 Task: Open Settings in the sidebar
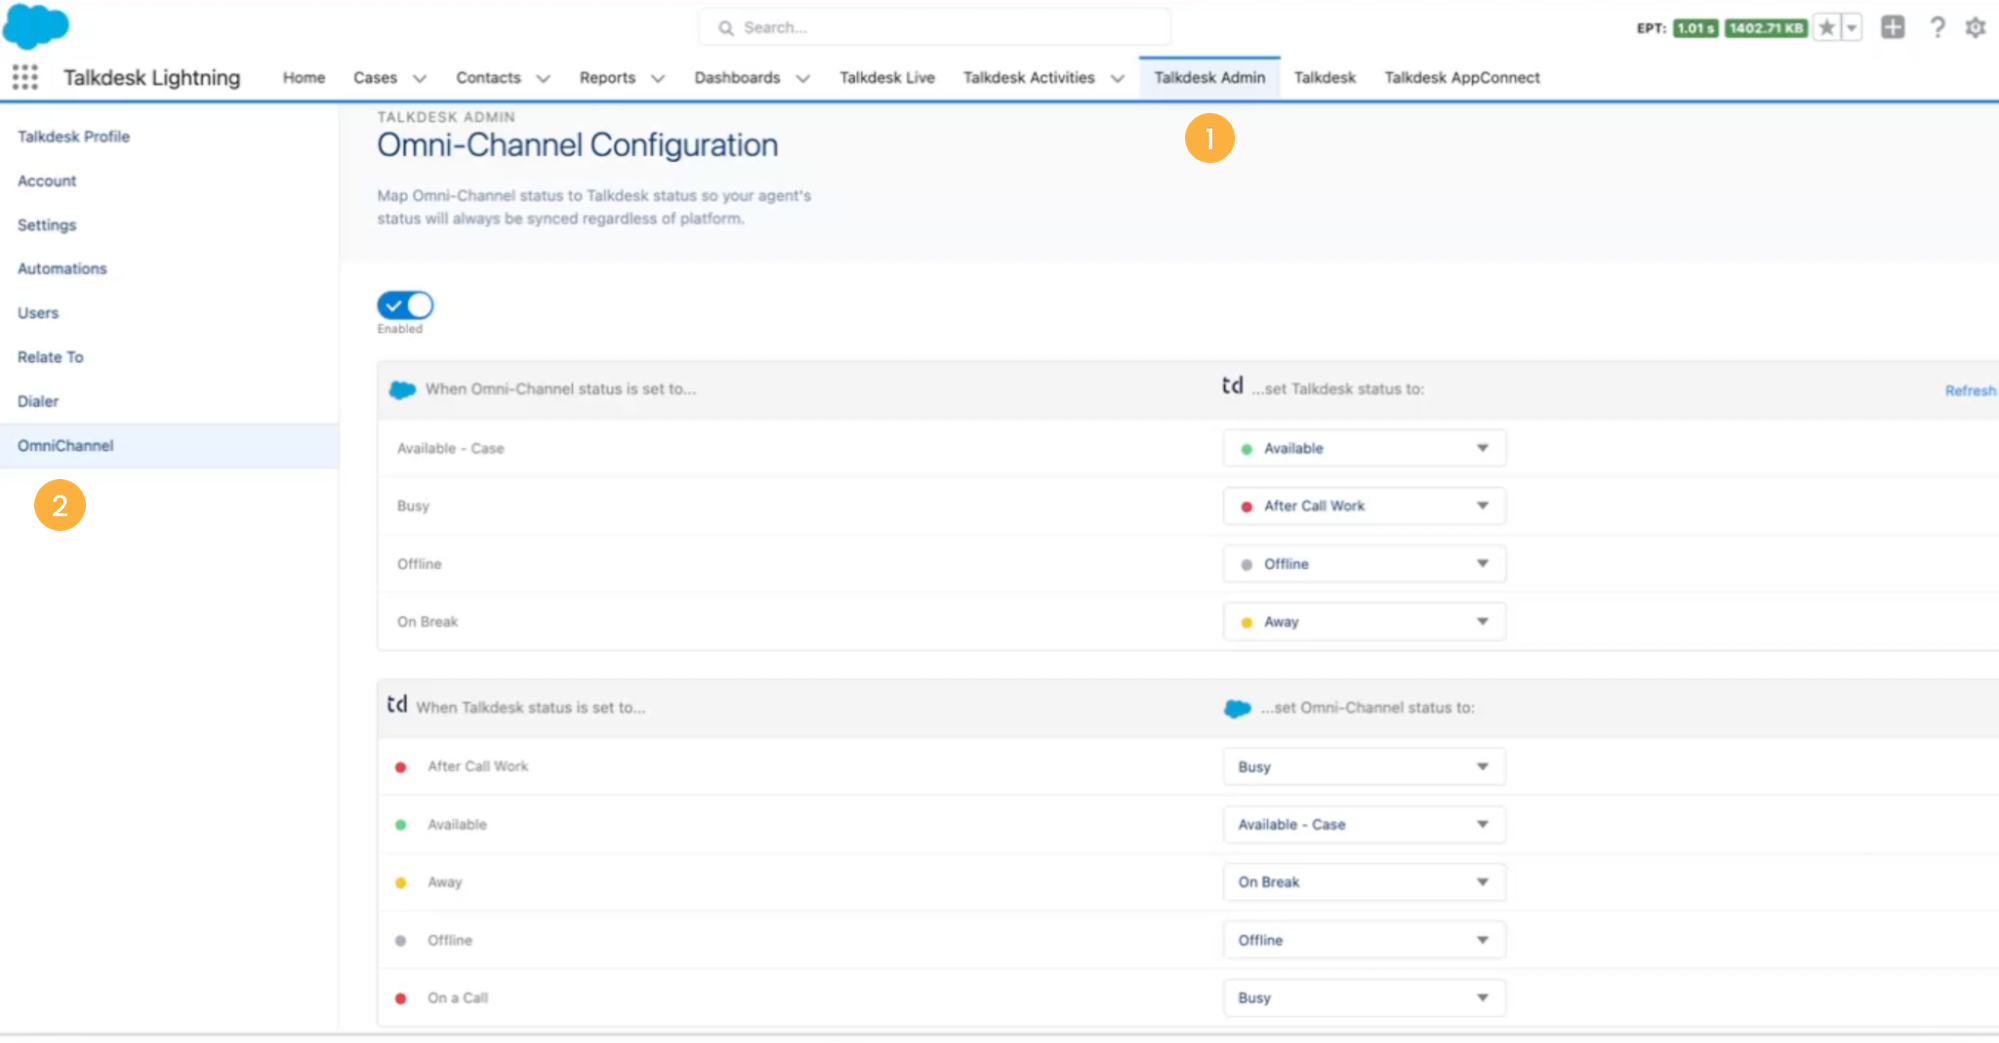[47, 225]
